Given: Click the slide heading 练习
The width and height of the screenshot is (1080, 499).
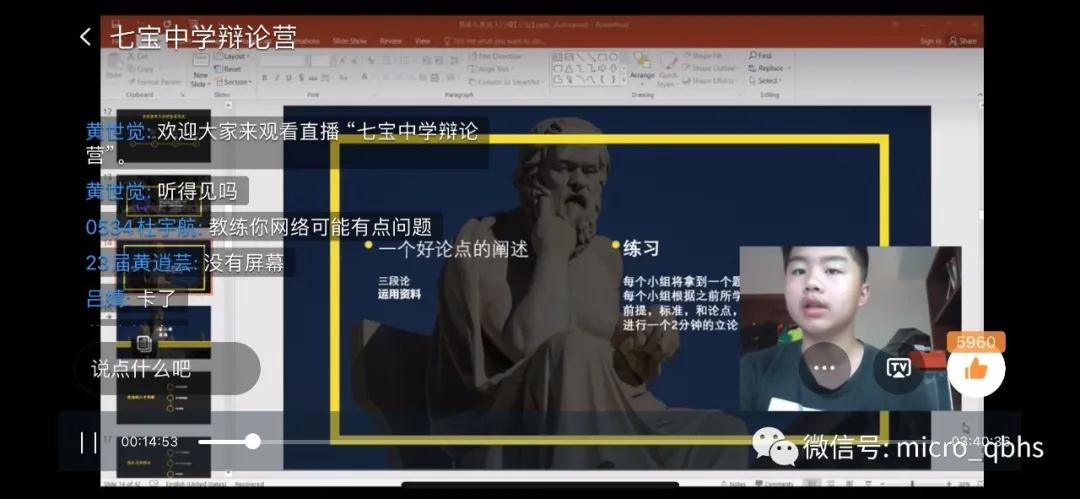Looking at the screenshot, I should [x=641, y=249].
